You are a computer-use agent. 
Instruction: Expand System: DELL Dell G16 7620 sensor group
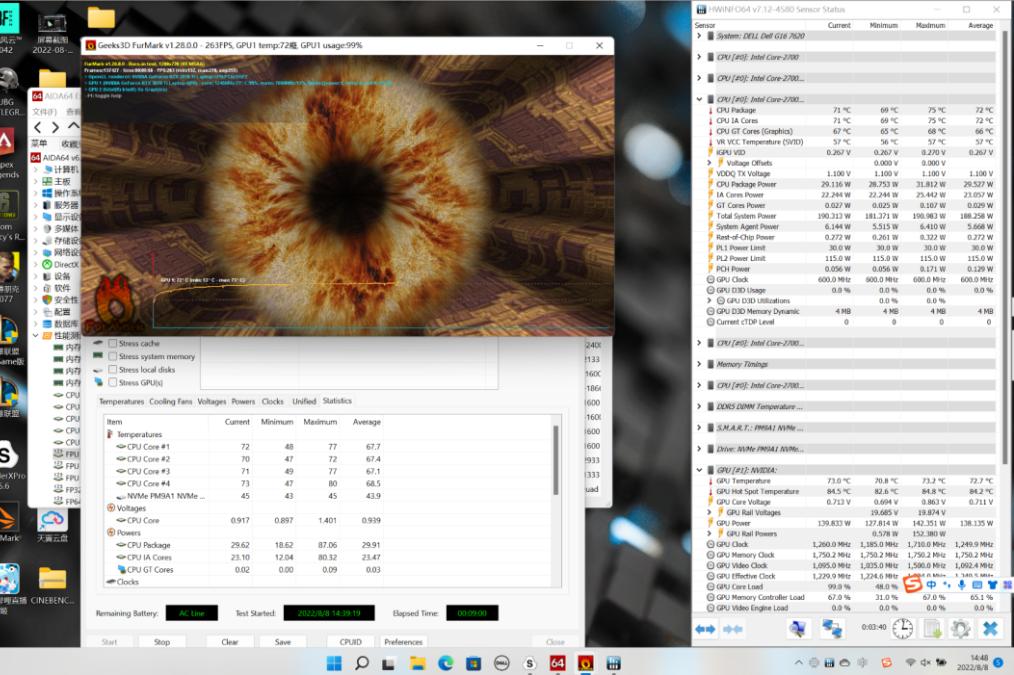coord(699,36)
